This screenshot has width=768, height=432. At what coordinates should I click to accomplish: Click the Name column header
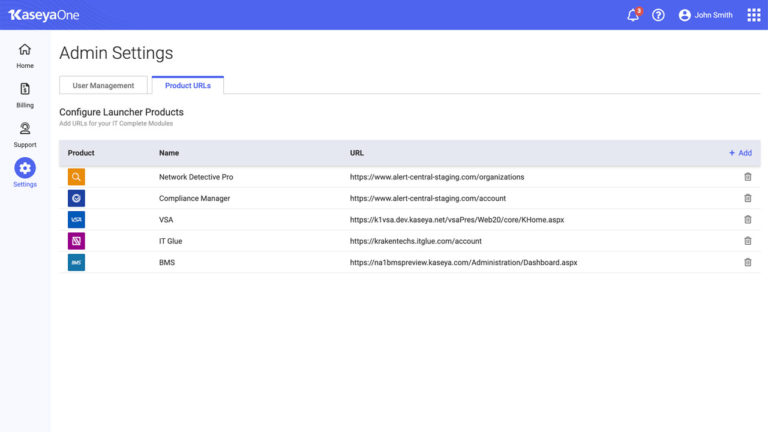[x=169, y=153]
